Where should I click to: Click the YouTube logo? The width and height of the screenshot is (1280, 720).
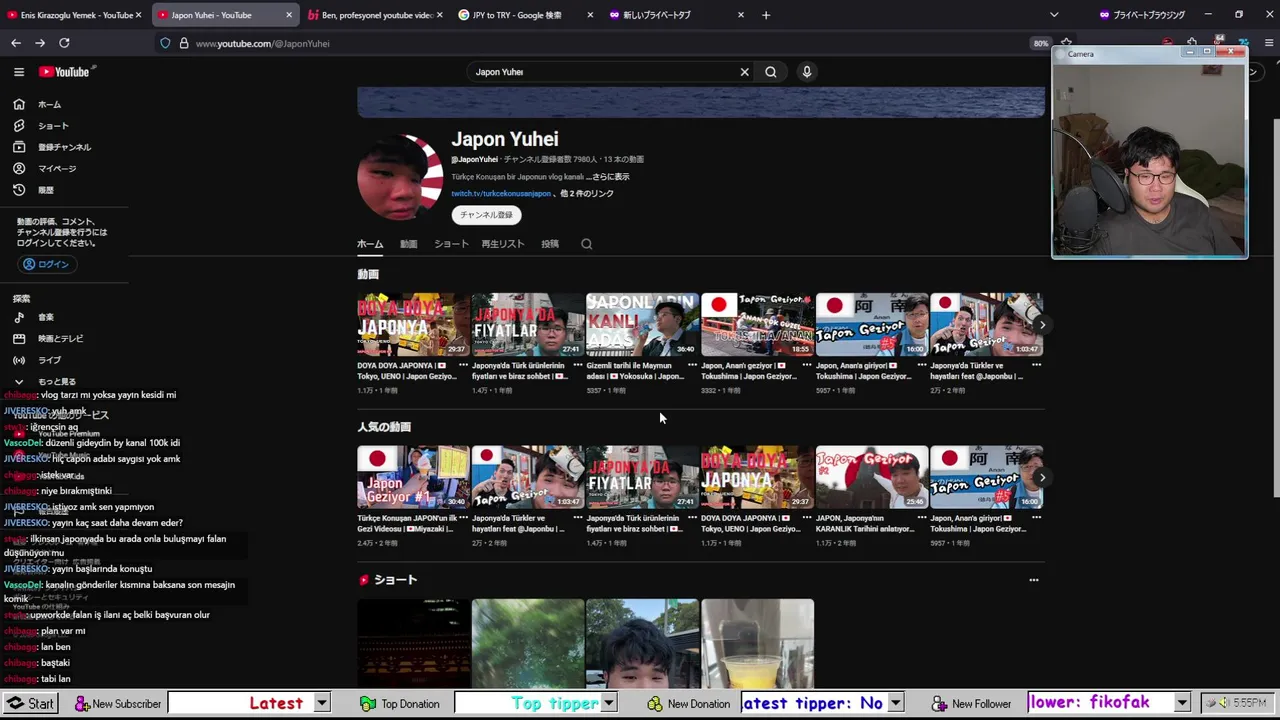click(x=65, y=72)
